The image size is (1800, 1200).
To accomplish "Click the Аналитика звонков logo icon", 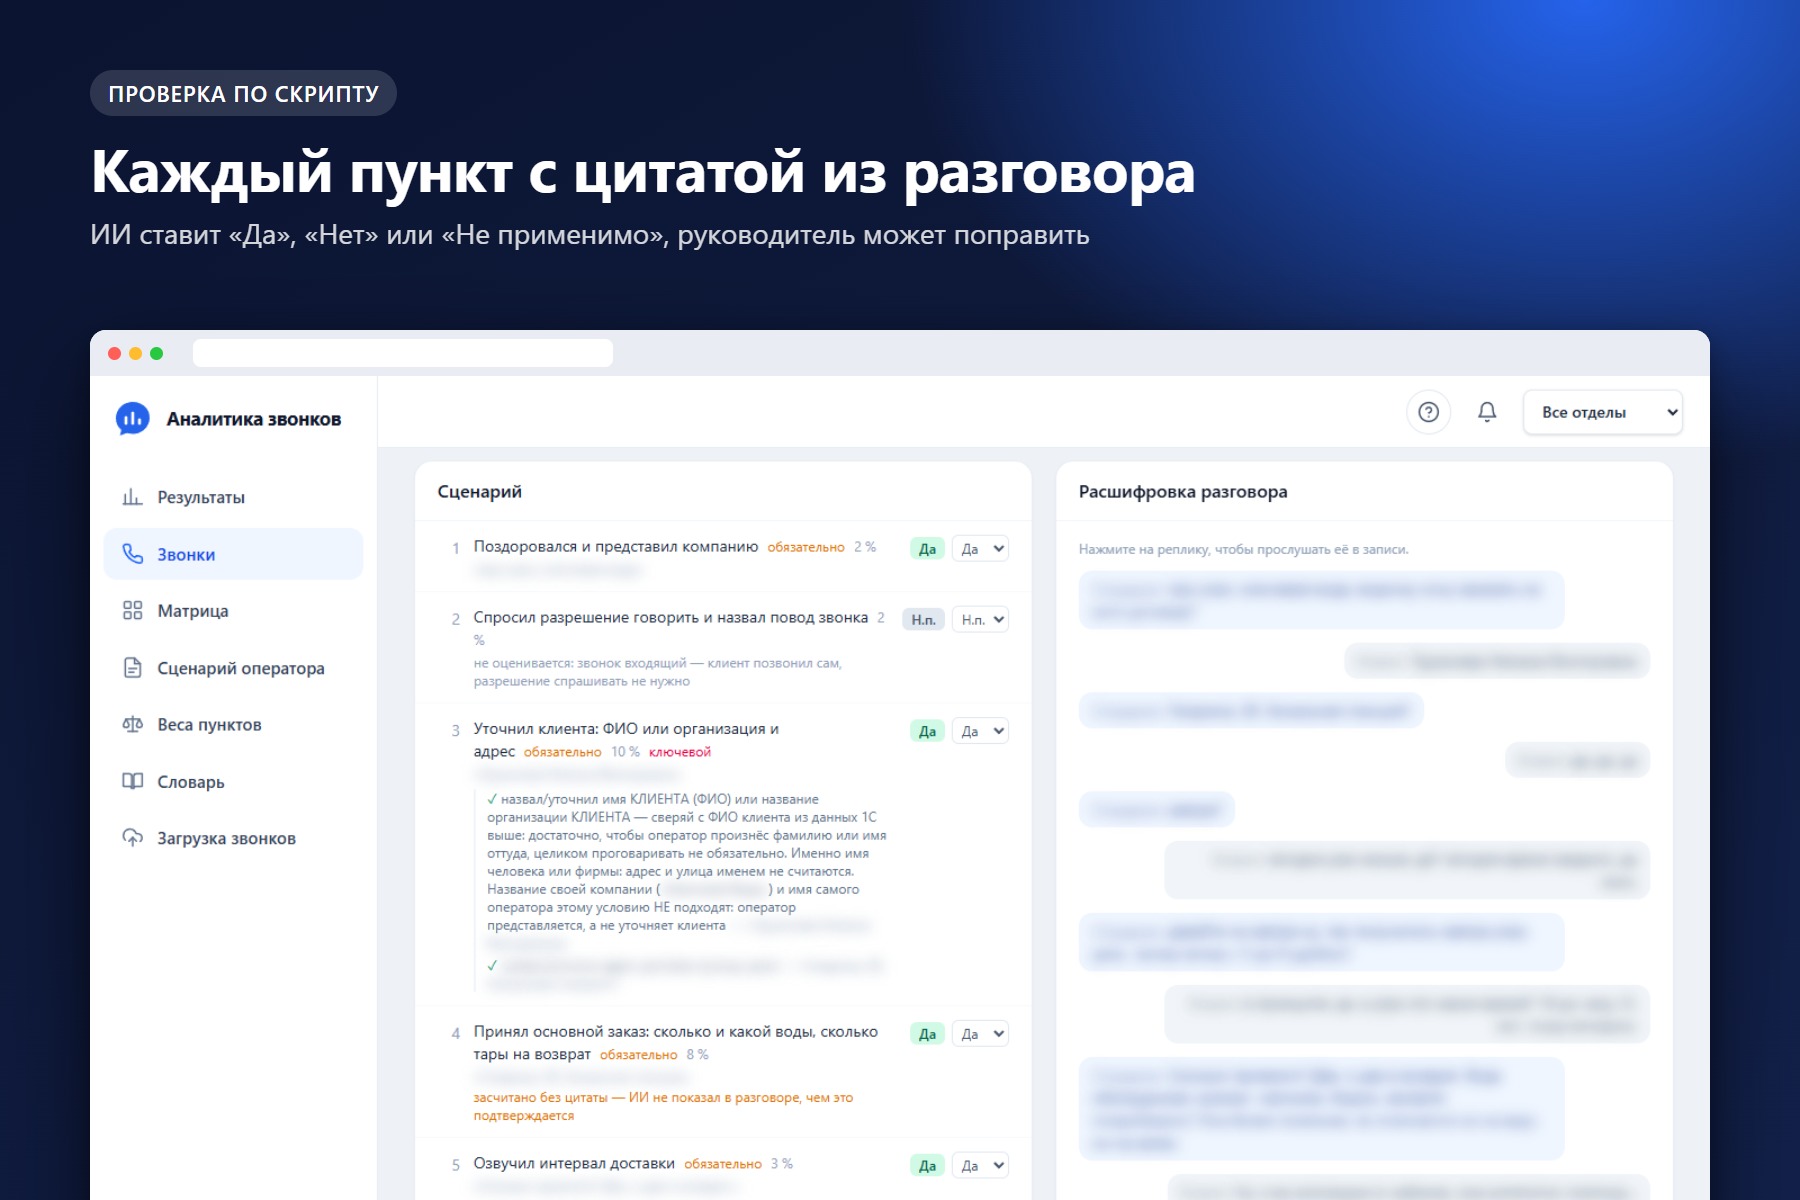I will (133, 419).
